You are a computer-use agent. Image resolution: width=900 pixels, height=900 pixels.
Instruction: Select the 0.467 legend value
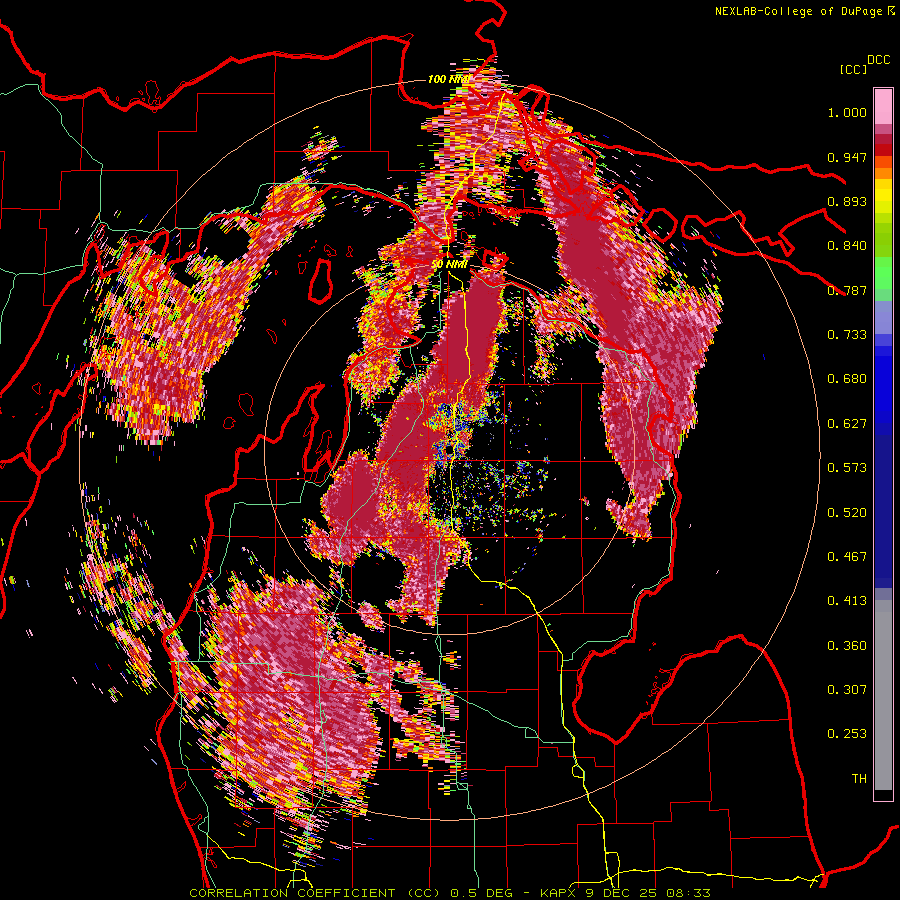click(x=847, y=557)
